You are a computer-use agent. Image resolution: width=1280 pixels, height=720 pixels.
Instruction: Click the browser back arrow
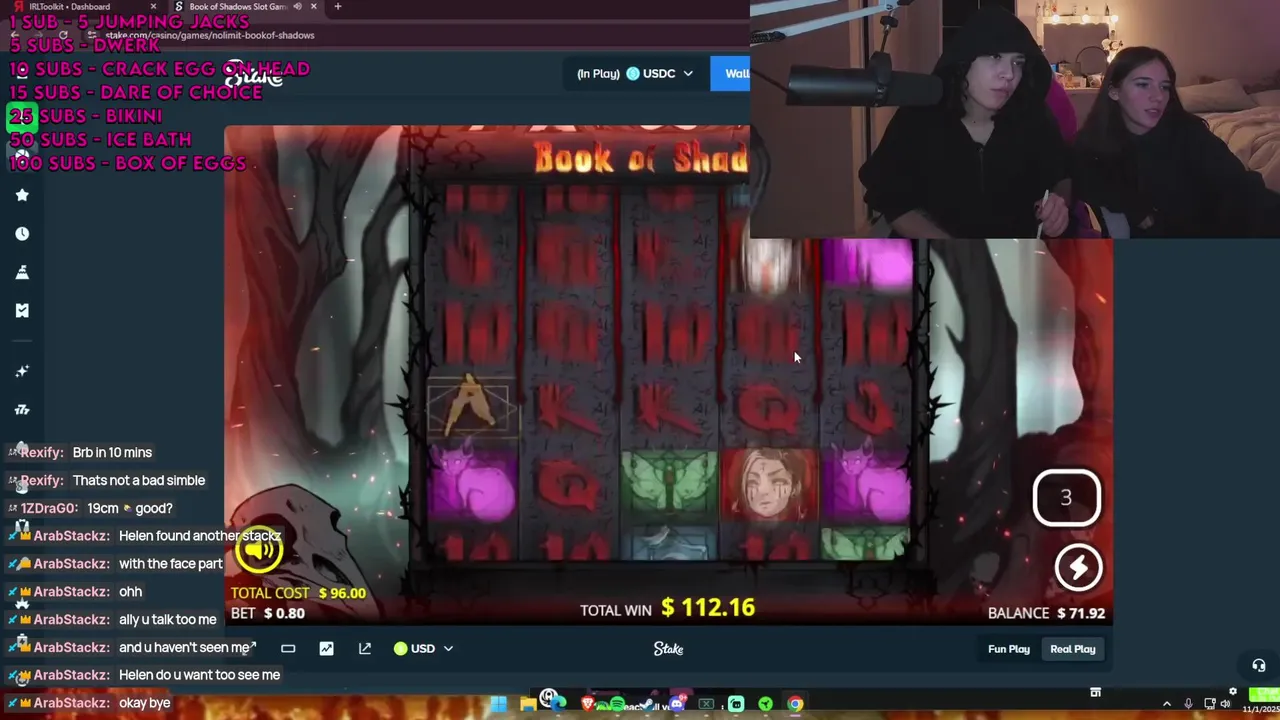(x=14, y=35)
